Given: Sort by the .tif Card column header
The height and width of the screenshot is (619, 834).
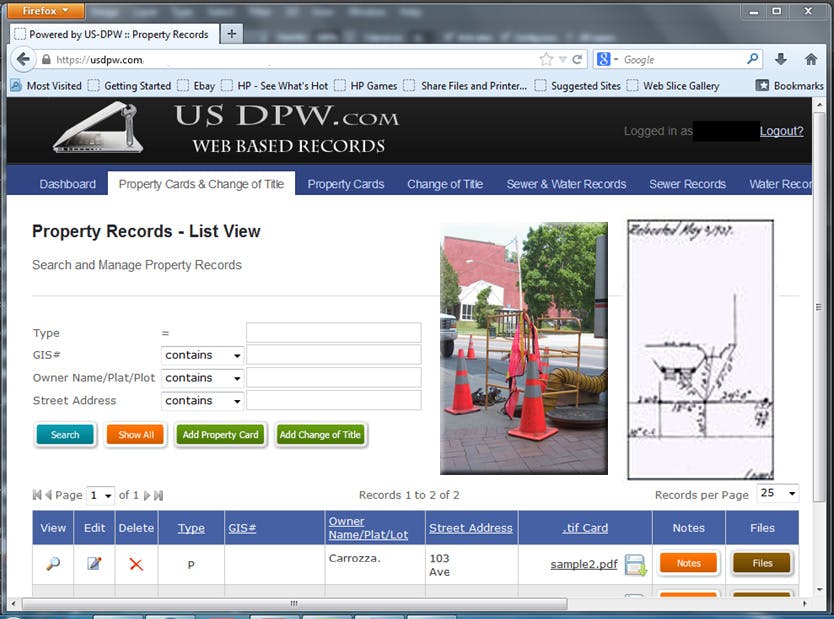Looking at the screenshot, I should pyautogui.click(x=585, y=528).
